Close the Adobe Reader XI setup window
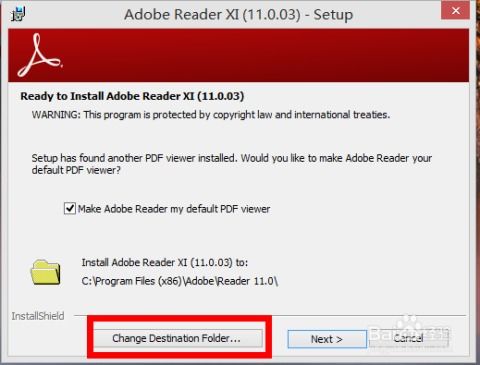 pyautogui.click(x=456, y=11)
